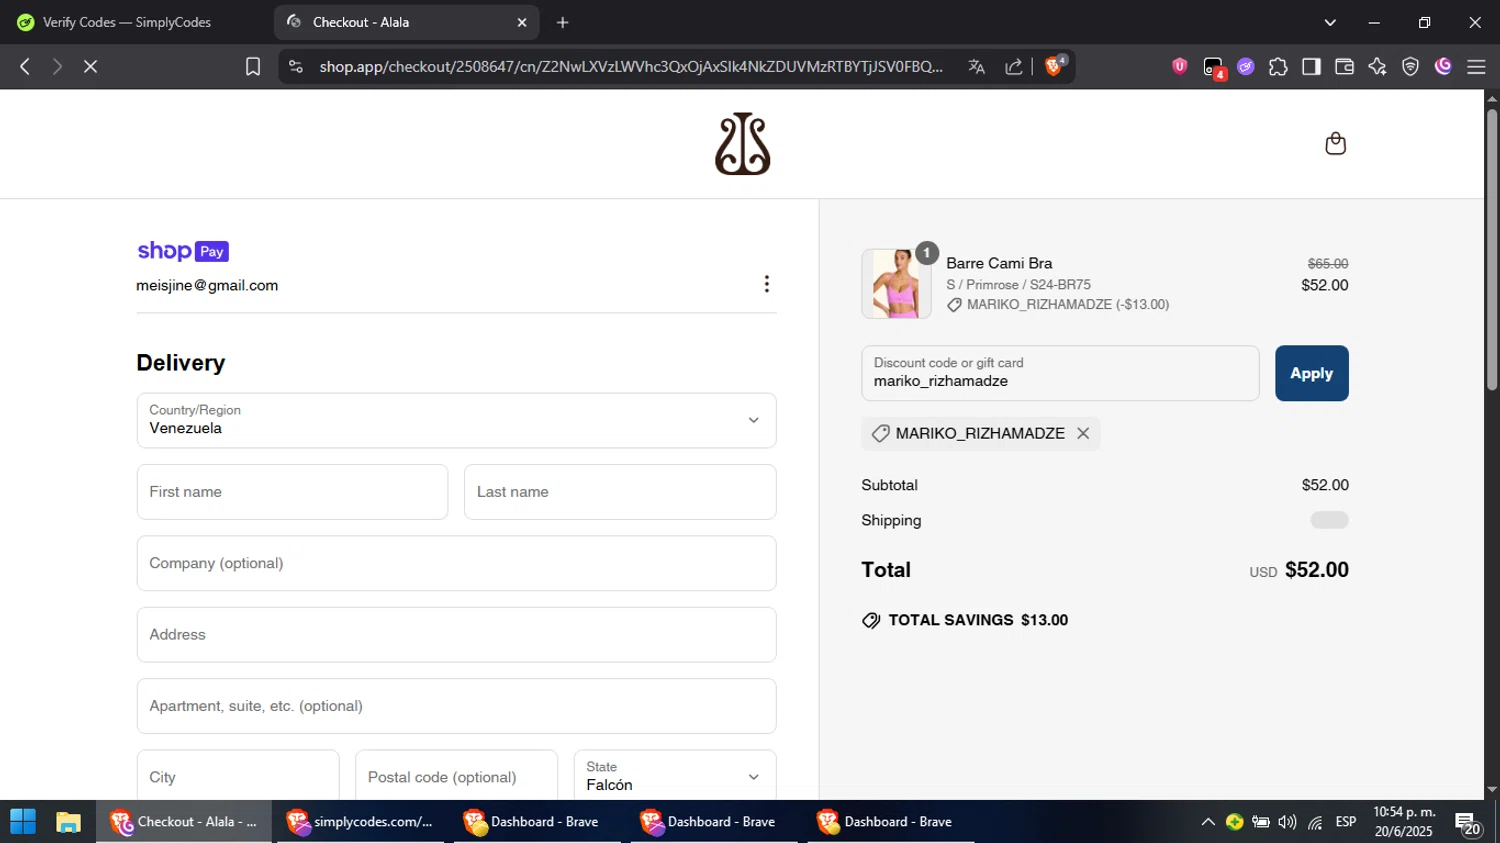1500x843 pixels.
Task: Click the Barre Cami Bra product name
Action: 999,263
